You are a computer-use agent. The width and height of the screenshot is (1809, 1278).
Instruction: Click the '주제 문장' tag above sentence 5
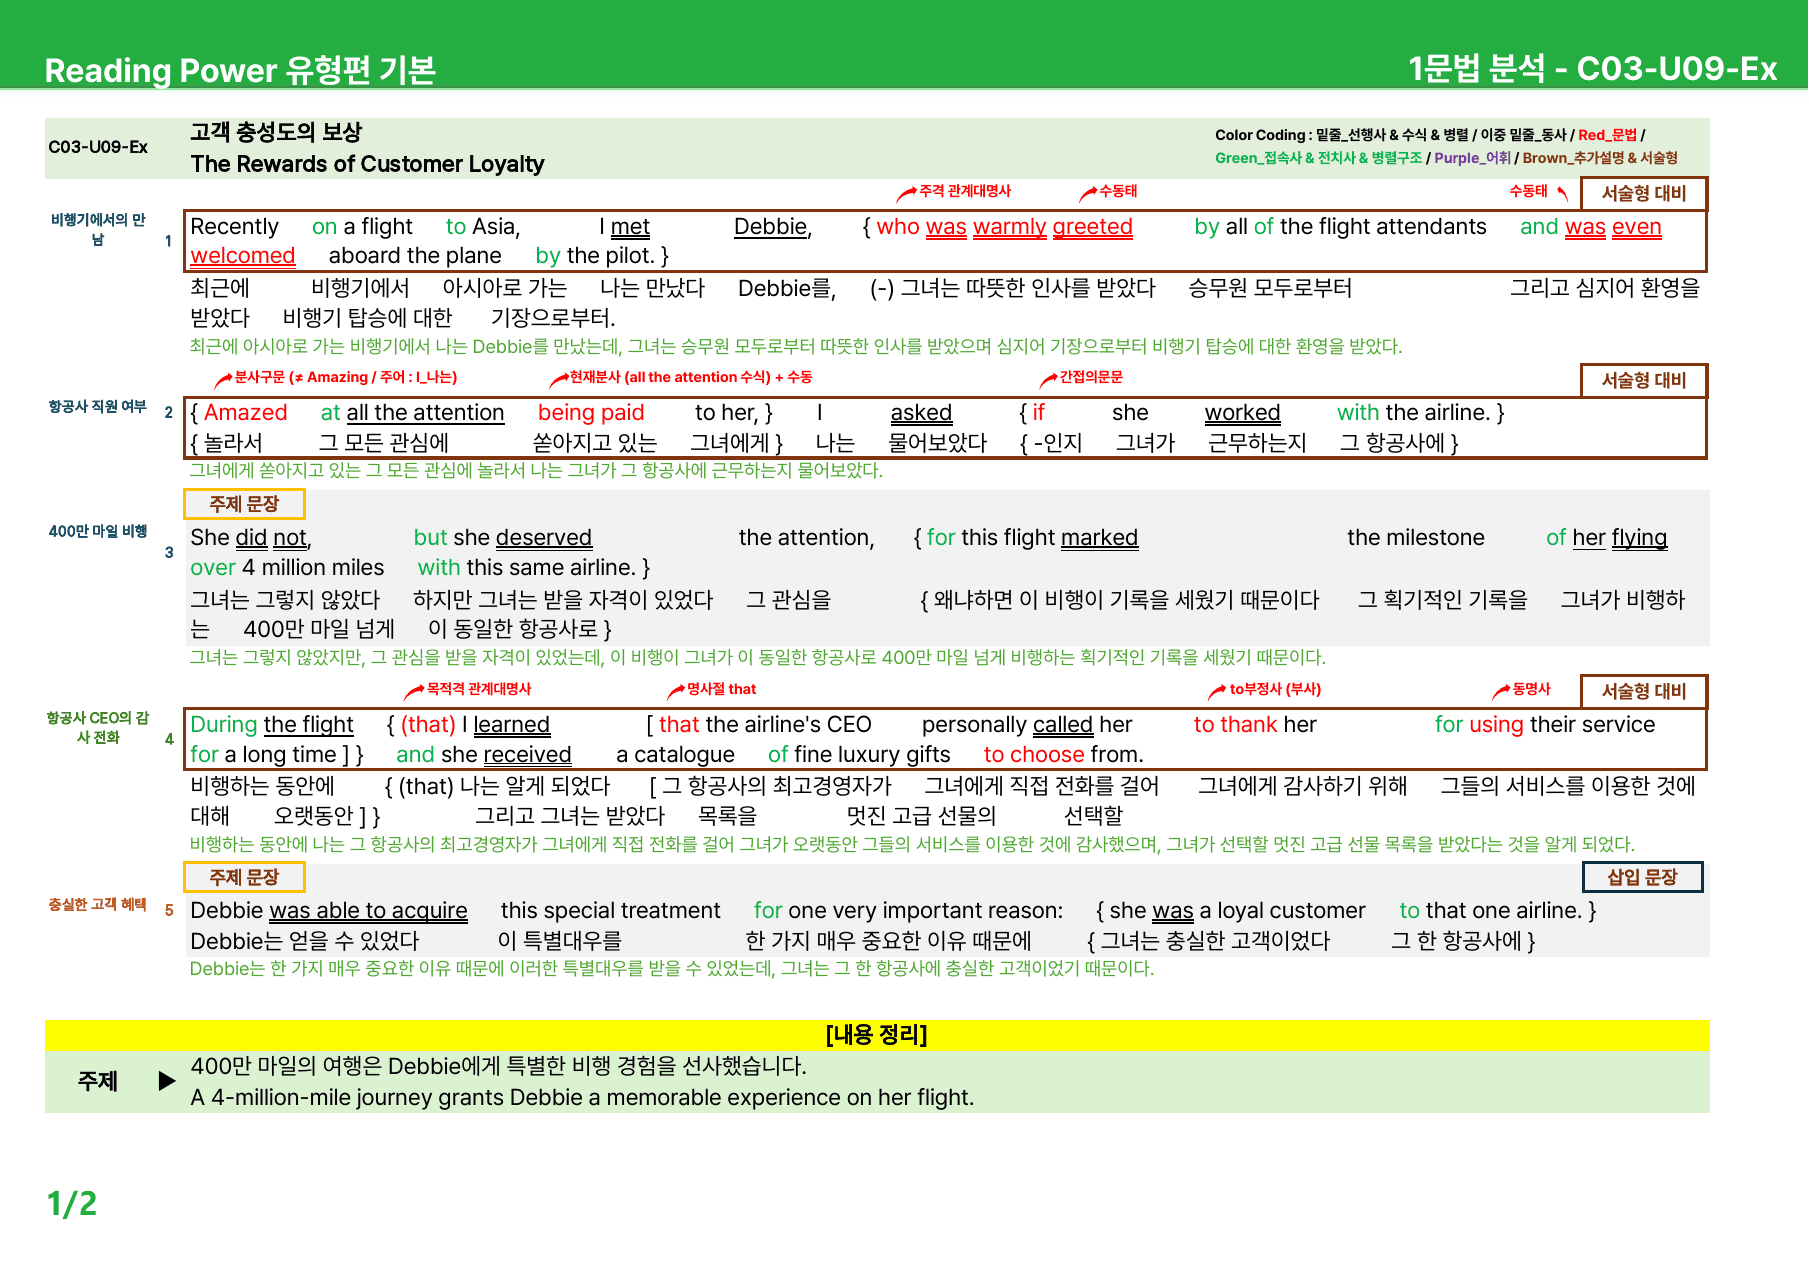244,877
